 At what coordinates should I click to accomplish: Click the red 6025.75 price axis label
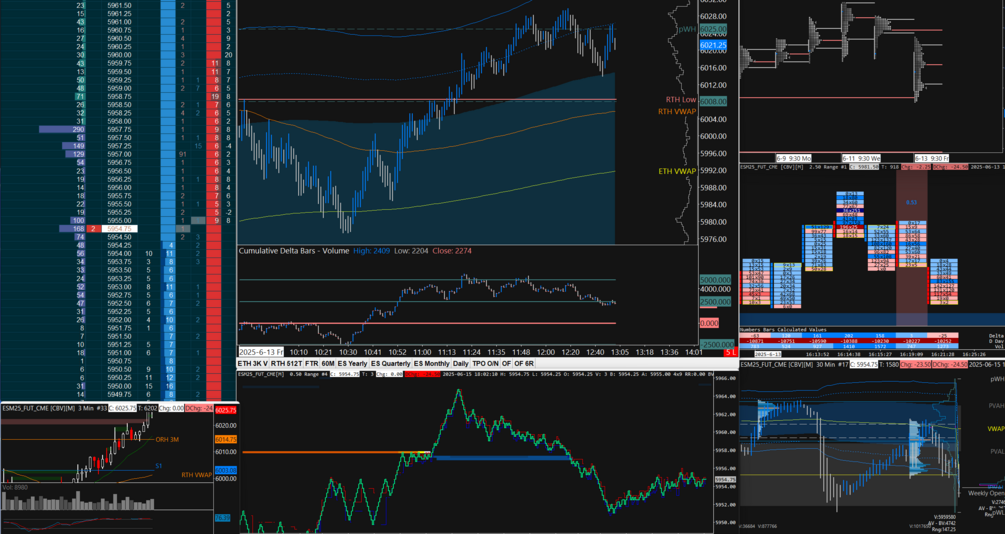[x=226, y=410]
